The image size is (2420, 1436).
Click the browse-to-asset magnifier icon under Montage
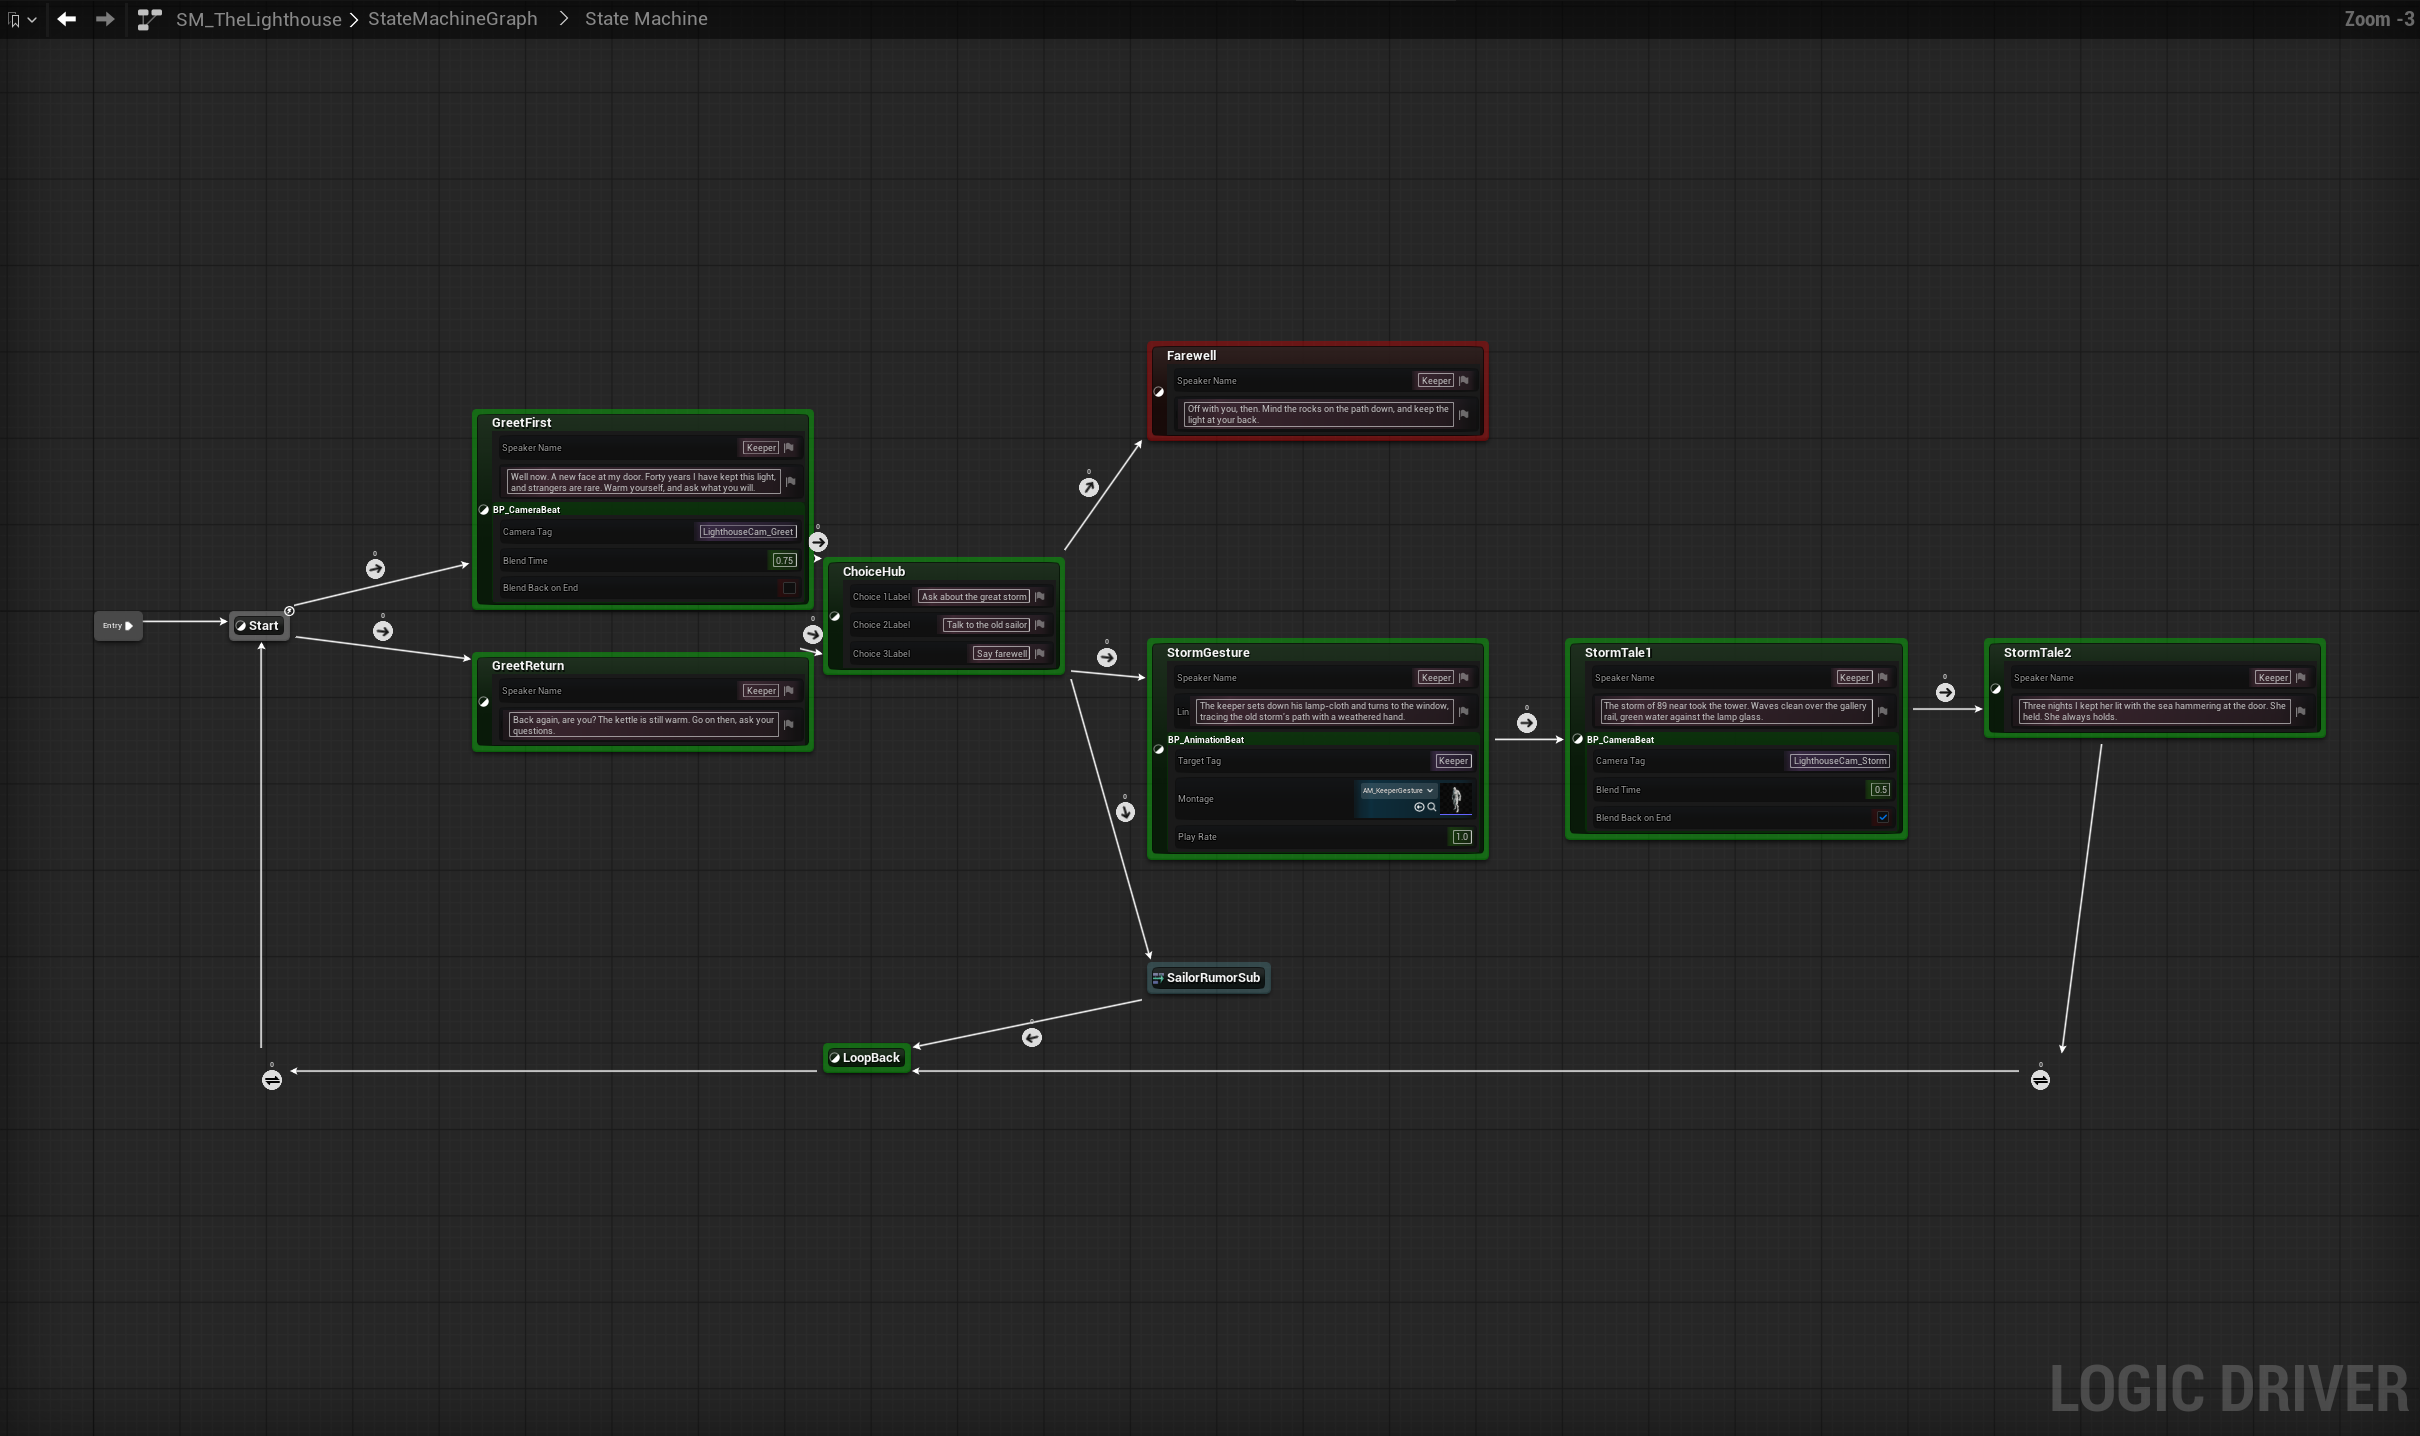[x=1432, y=807]
